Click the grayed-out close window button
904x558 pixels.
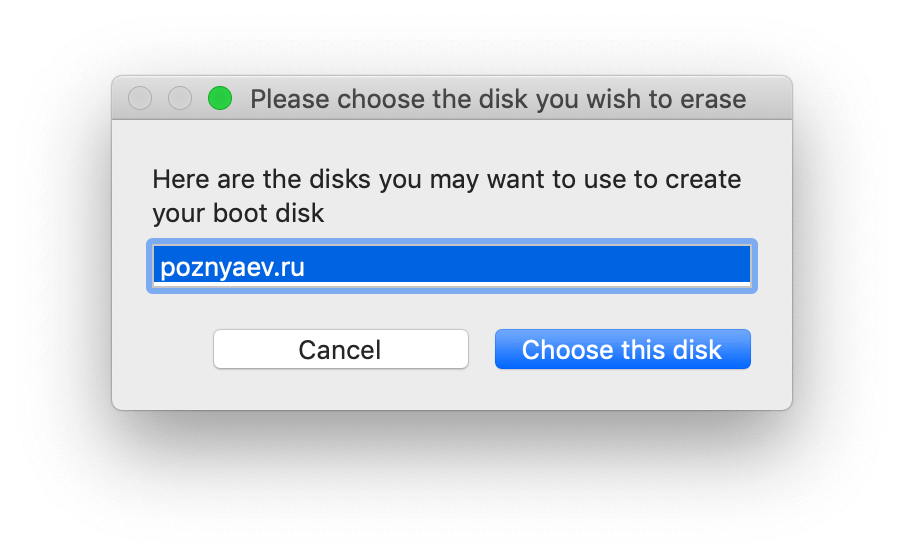click(x=141, y=98)
